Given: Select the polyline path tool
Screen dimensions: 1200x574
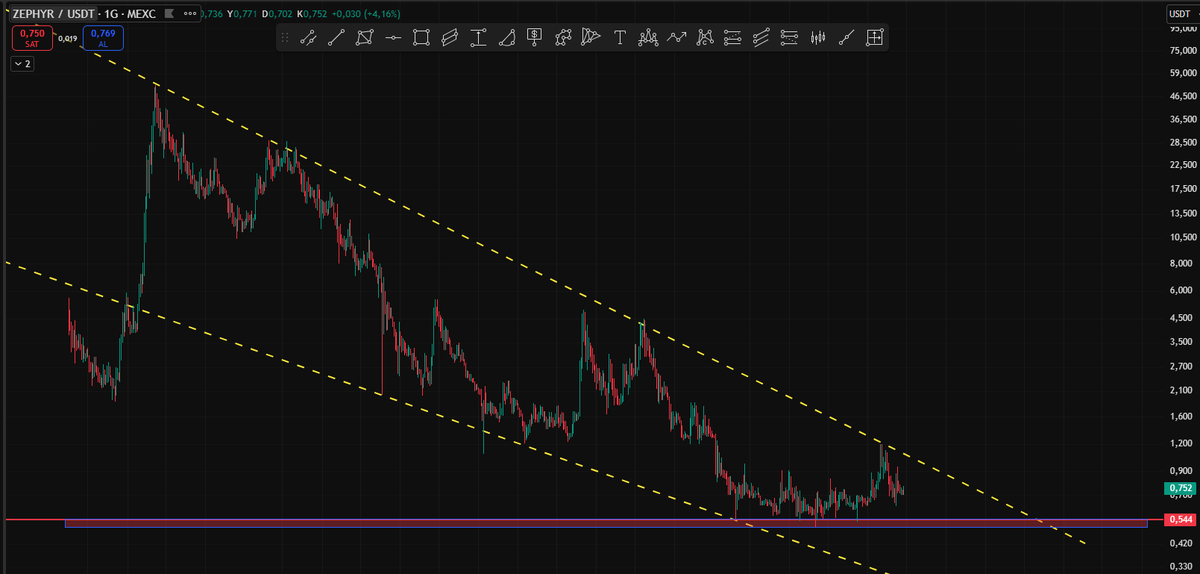Looking at the screenshot, I should pos(563,38).
